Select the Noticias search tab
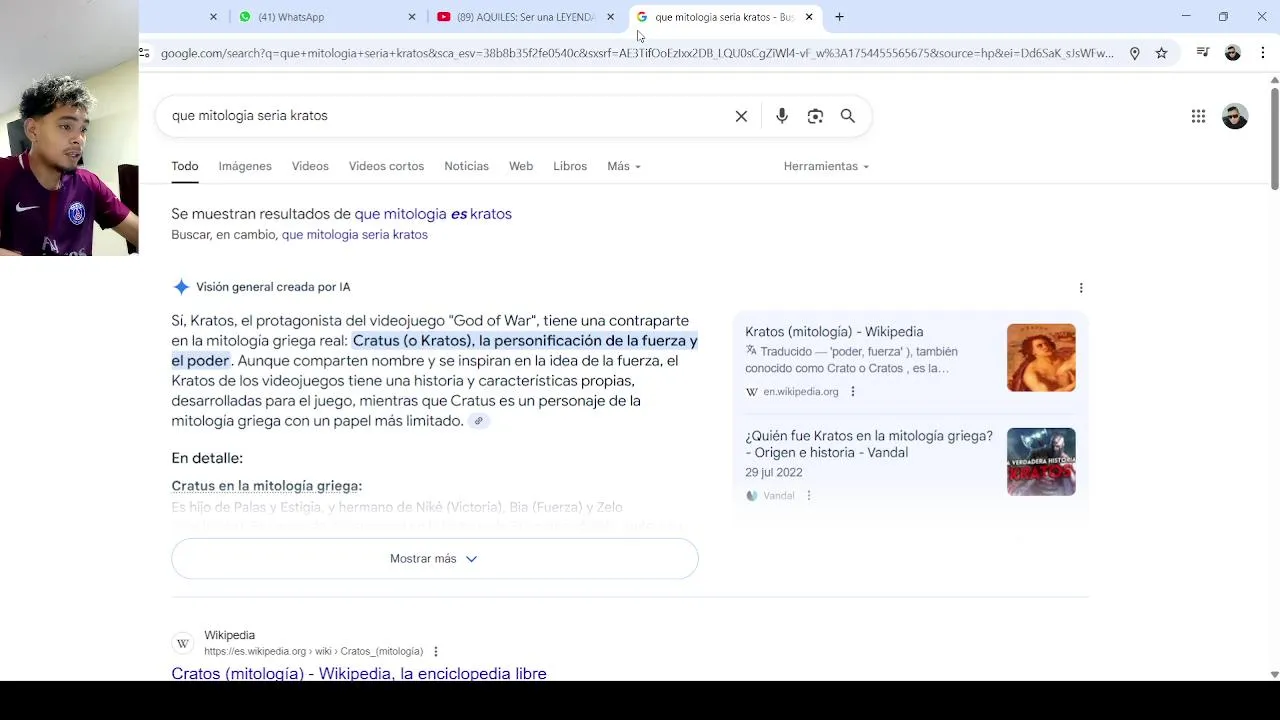 tap(466, 166)
